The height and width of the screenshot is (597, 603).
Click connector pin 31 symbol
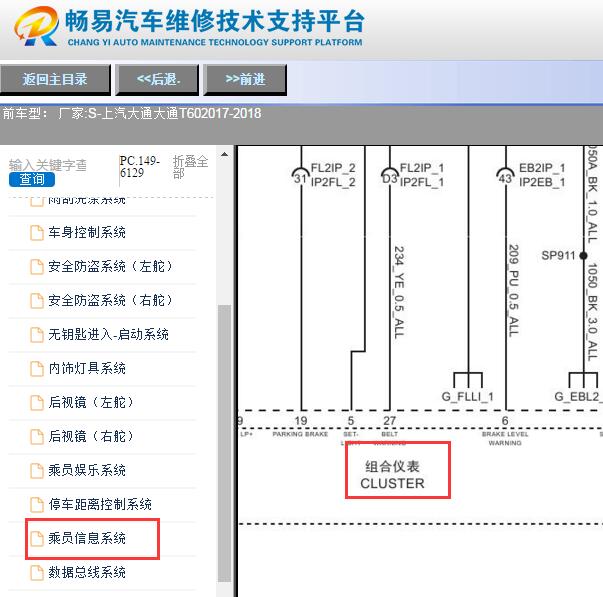point(301,177)
